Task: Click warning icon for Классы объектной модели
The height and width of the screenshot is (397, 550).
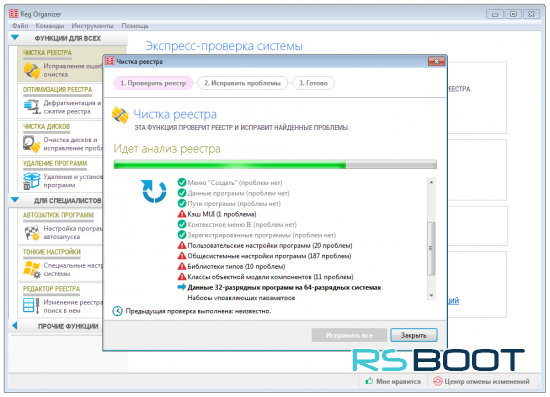Action: pyautogui.click(x=182, y=277)
